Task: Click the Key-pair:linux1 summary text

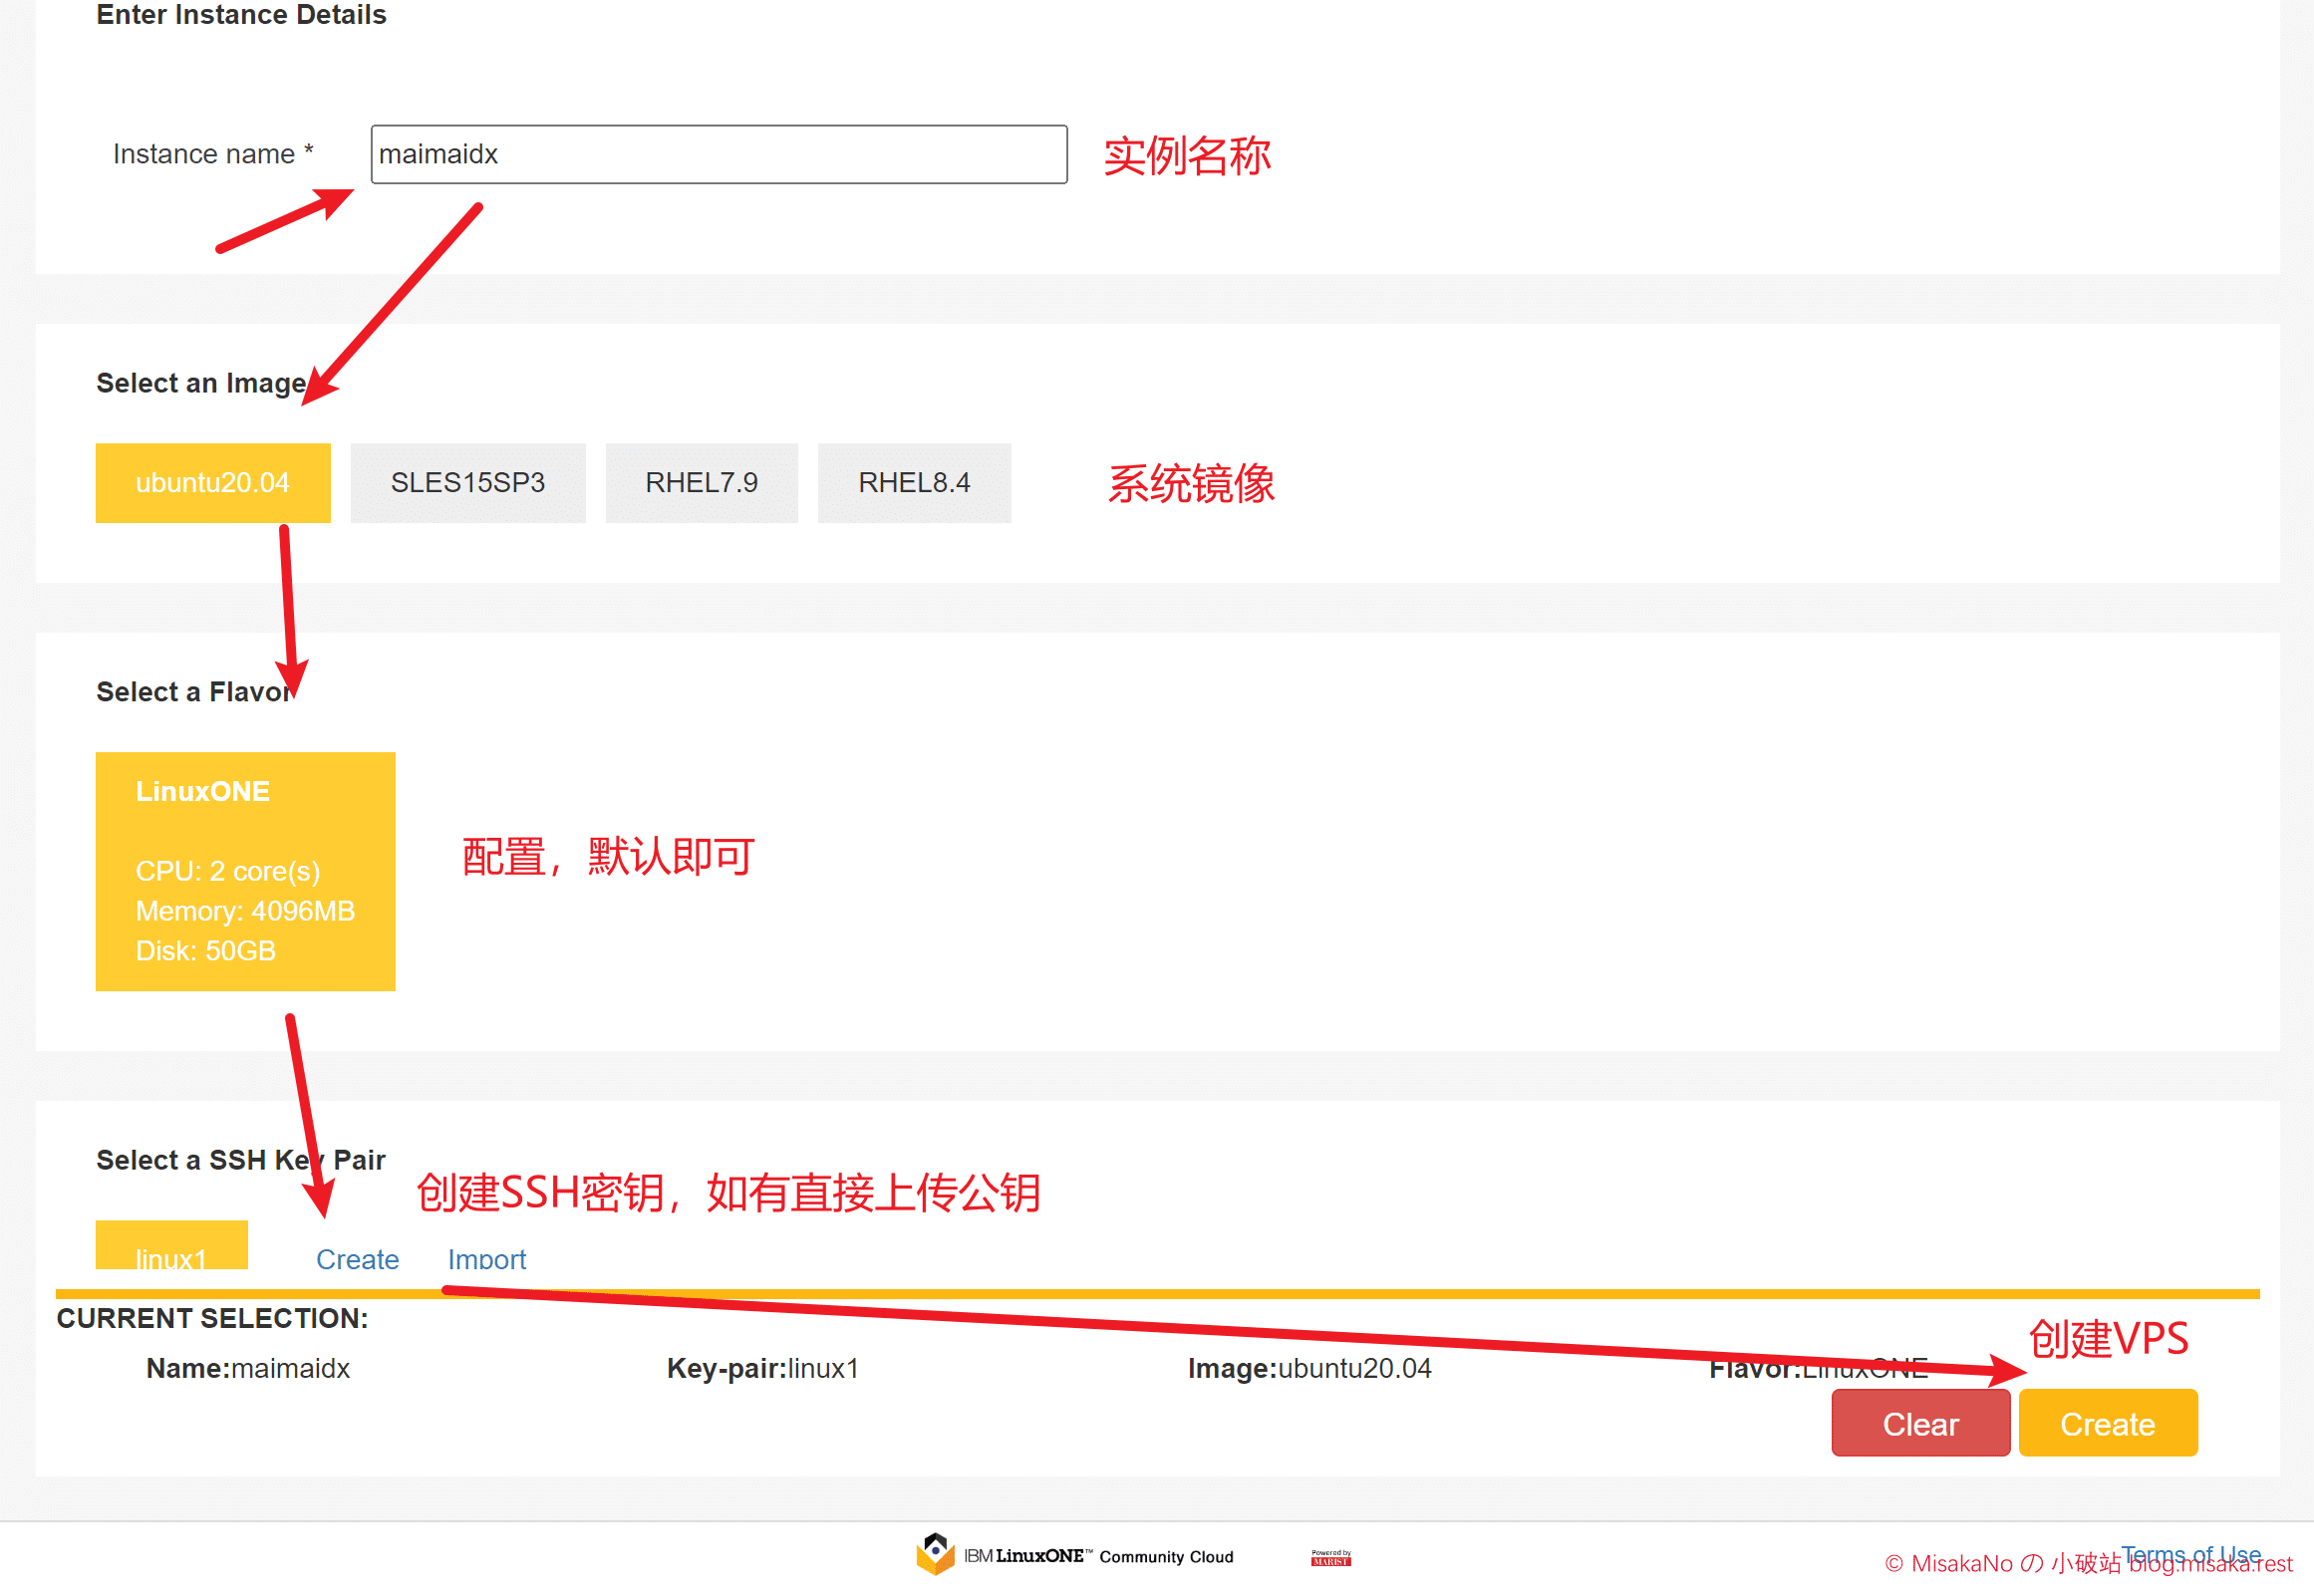Action: pos(762,1368)
